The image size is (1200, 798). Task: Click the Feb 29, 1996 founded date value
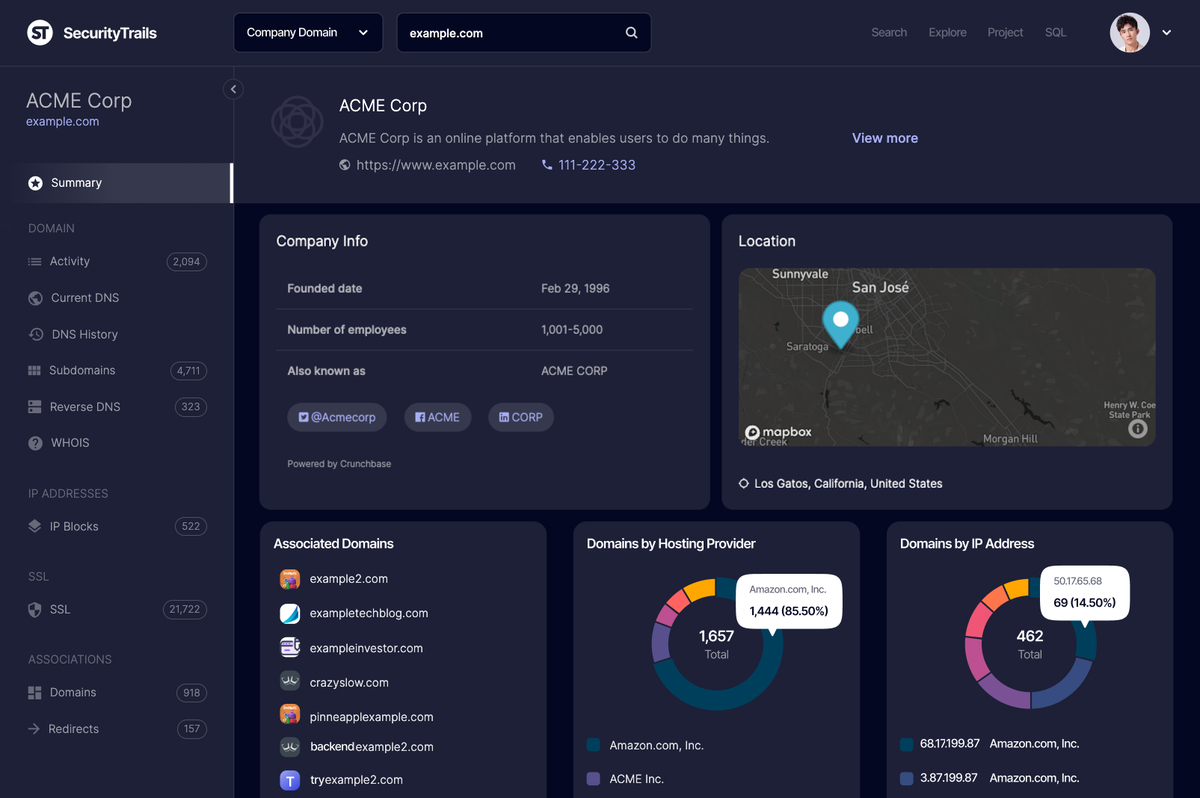[576, 289]
